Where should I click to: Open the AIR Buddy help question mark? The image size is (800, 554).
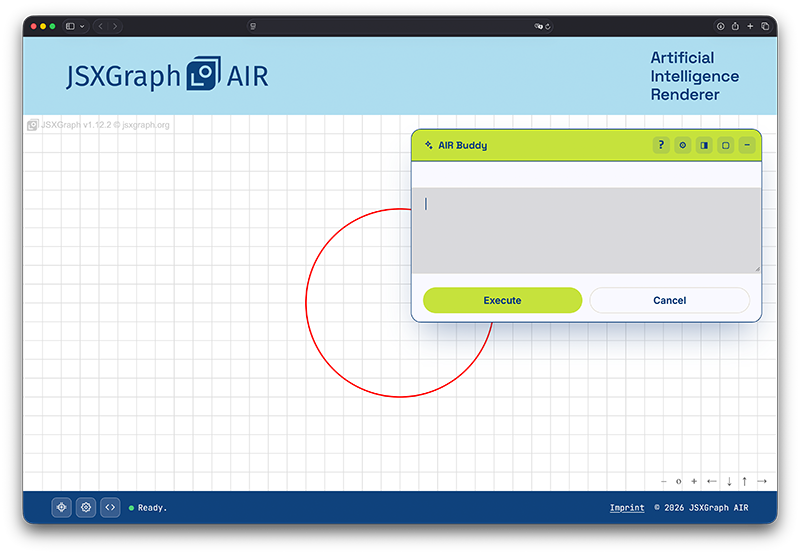point(661,145)
